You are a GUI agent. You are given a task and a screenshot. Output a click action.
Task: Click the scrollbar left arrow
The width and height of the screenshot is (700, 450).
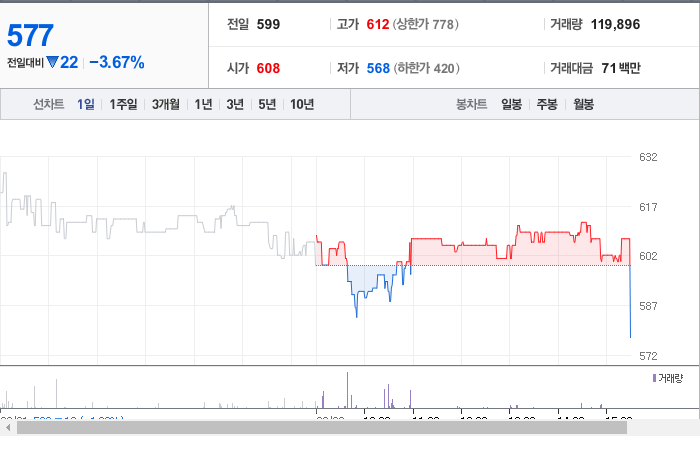coord(8,428)
